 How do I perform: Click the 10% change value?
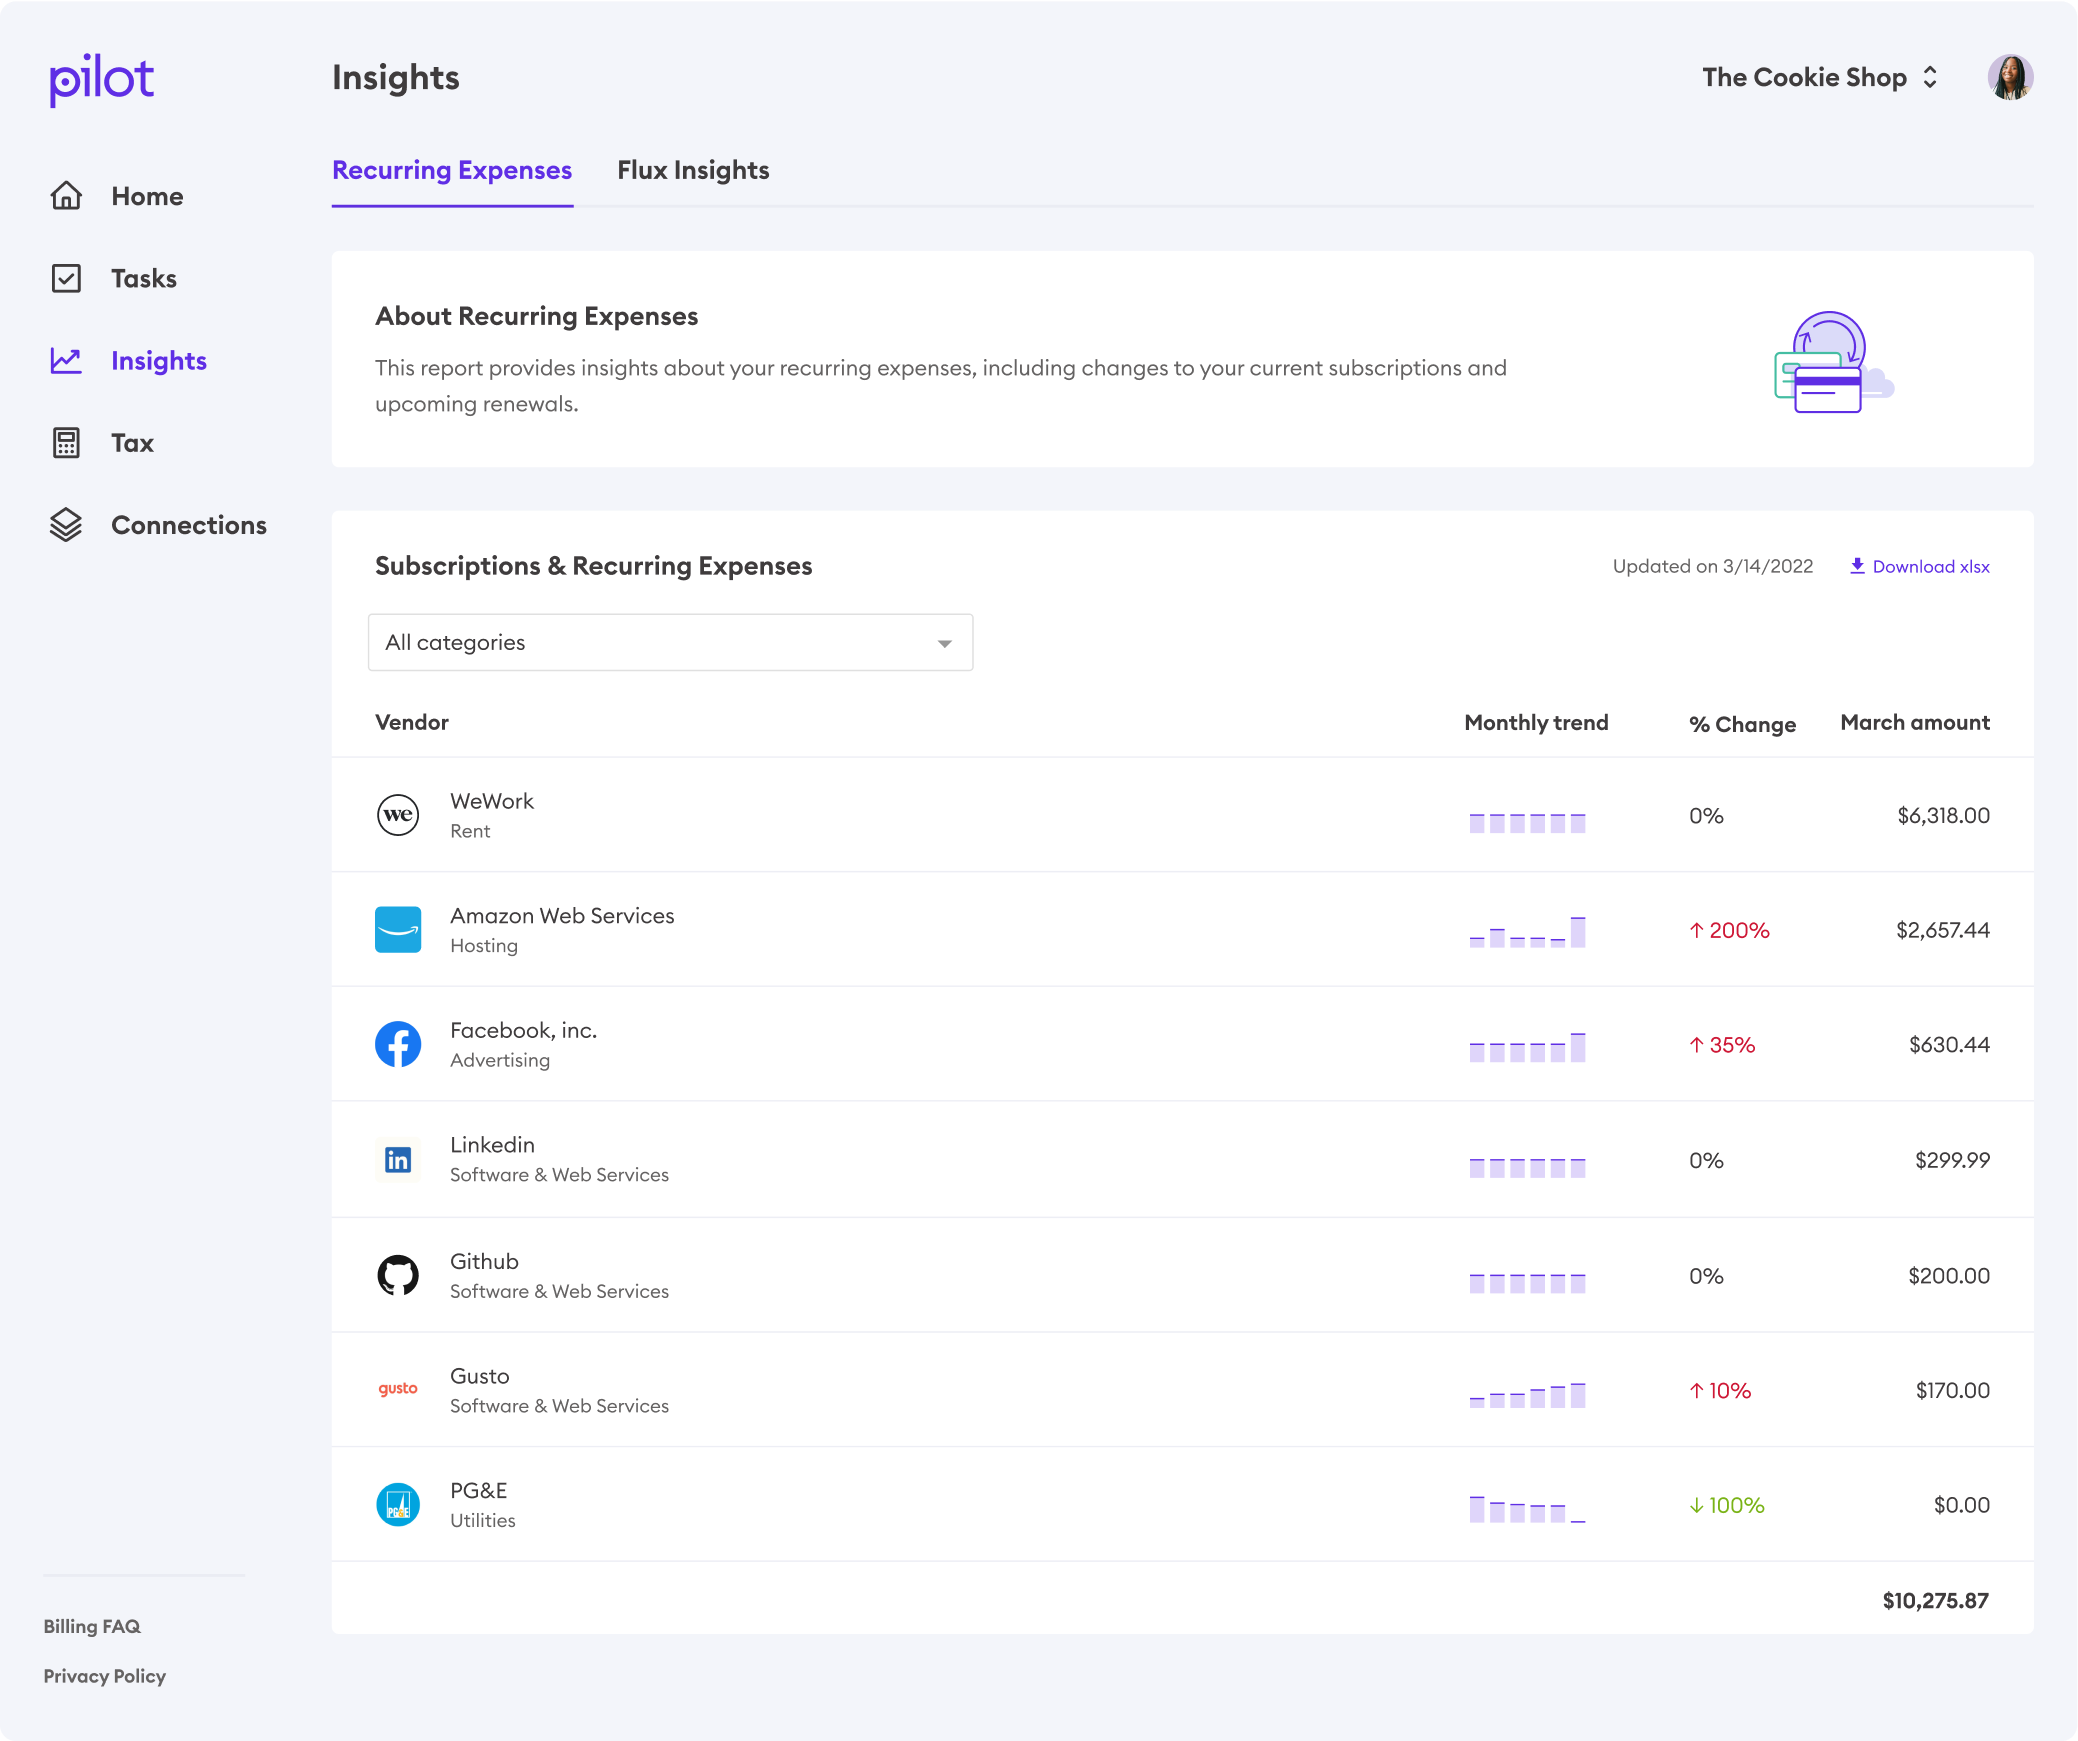1721,1390
